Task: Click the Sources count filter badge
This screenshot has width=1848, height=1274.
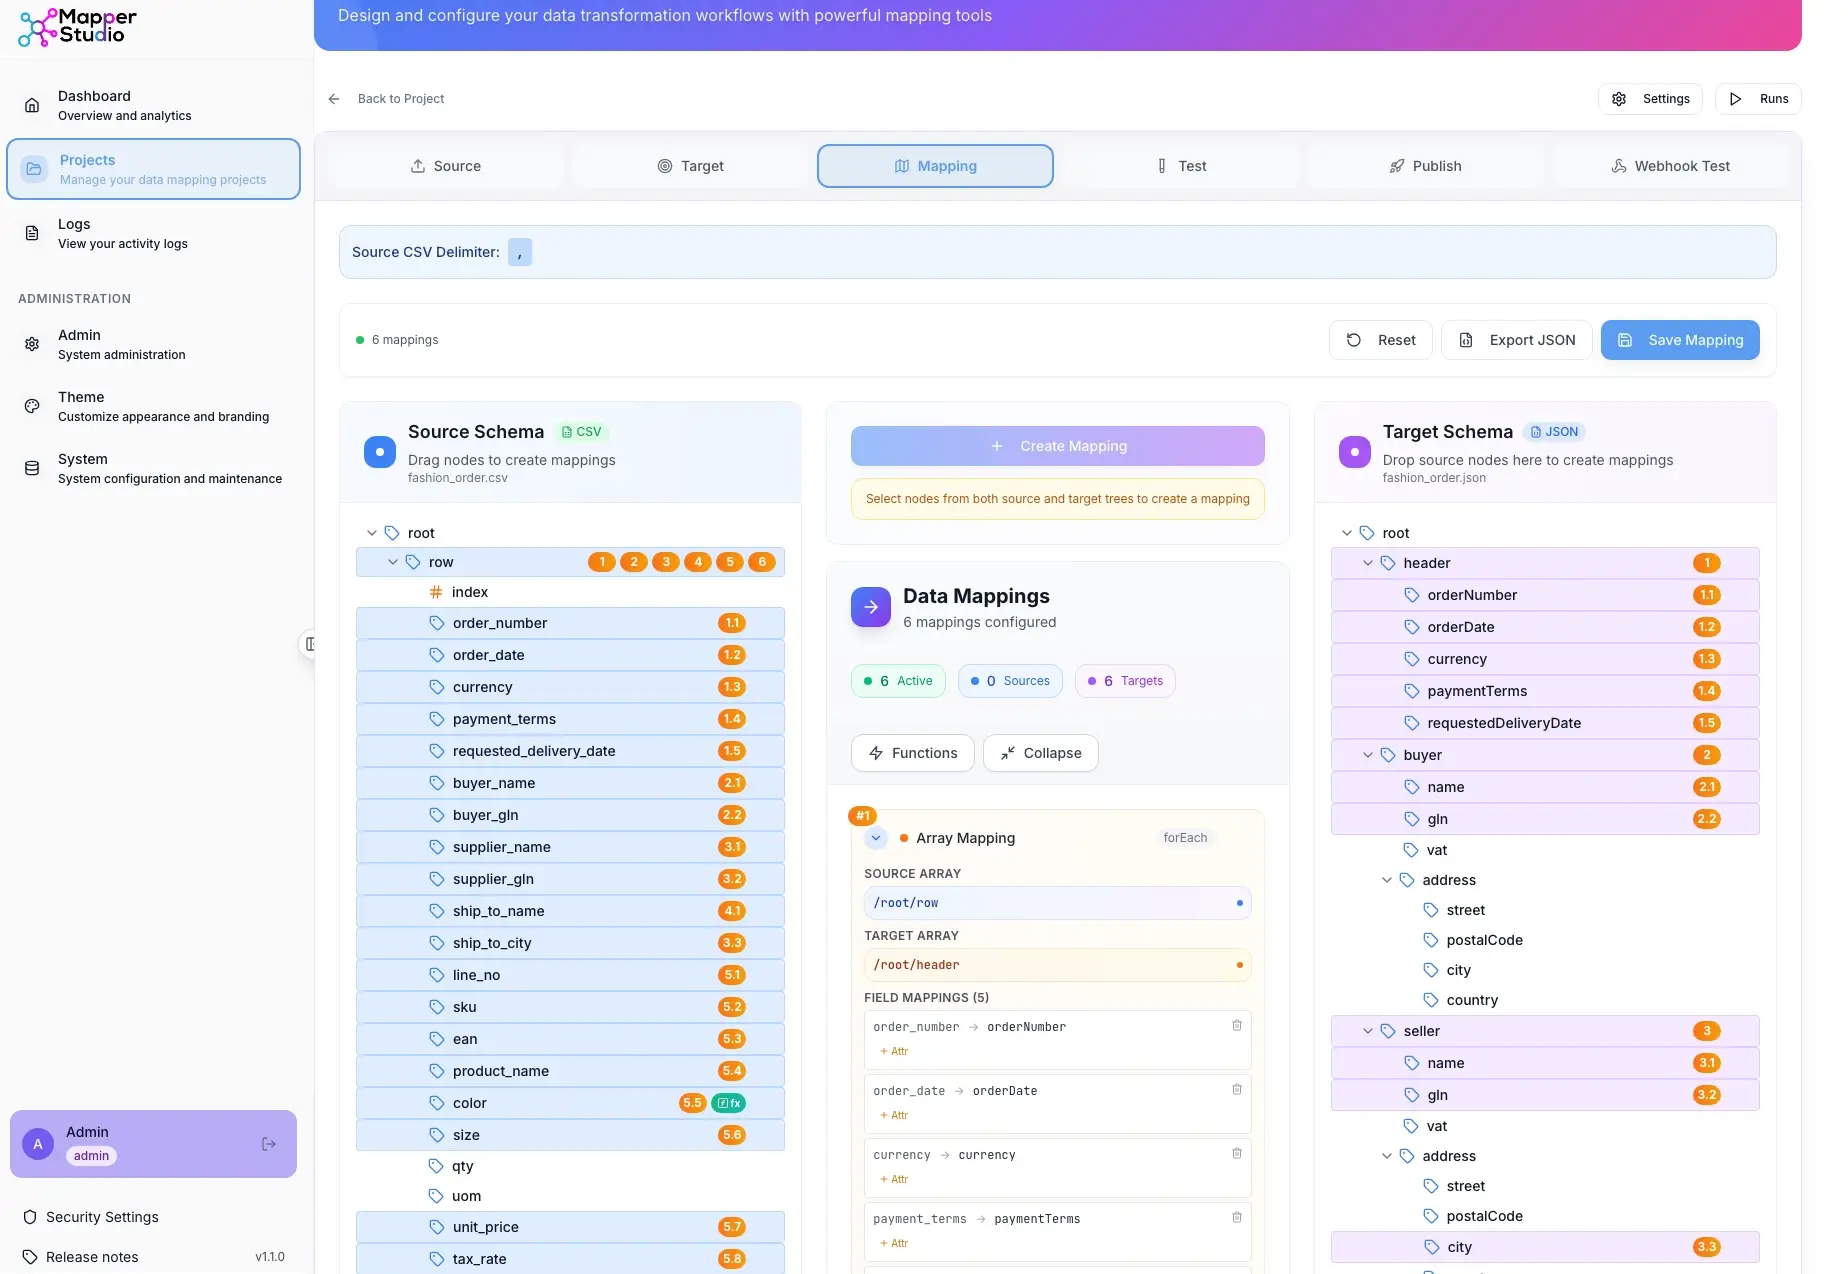Action: pos(1009,680)
